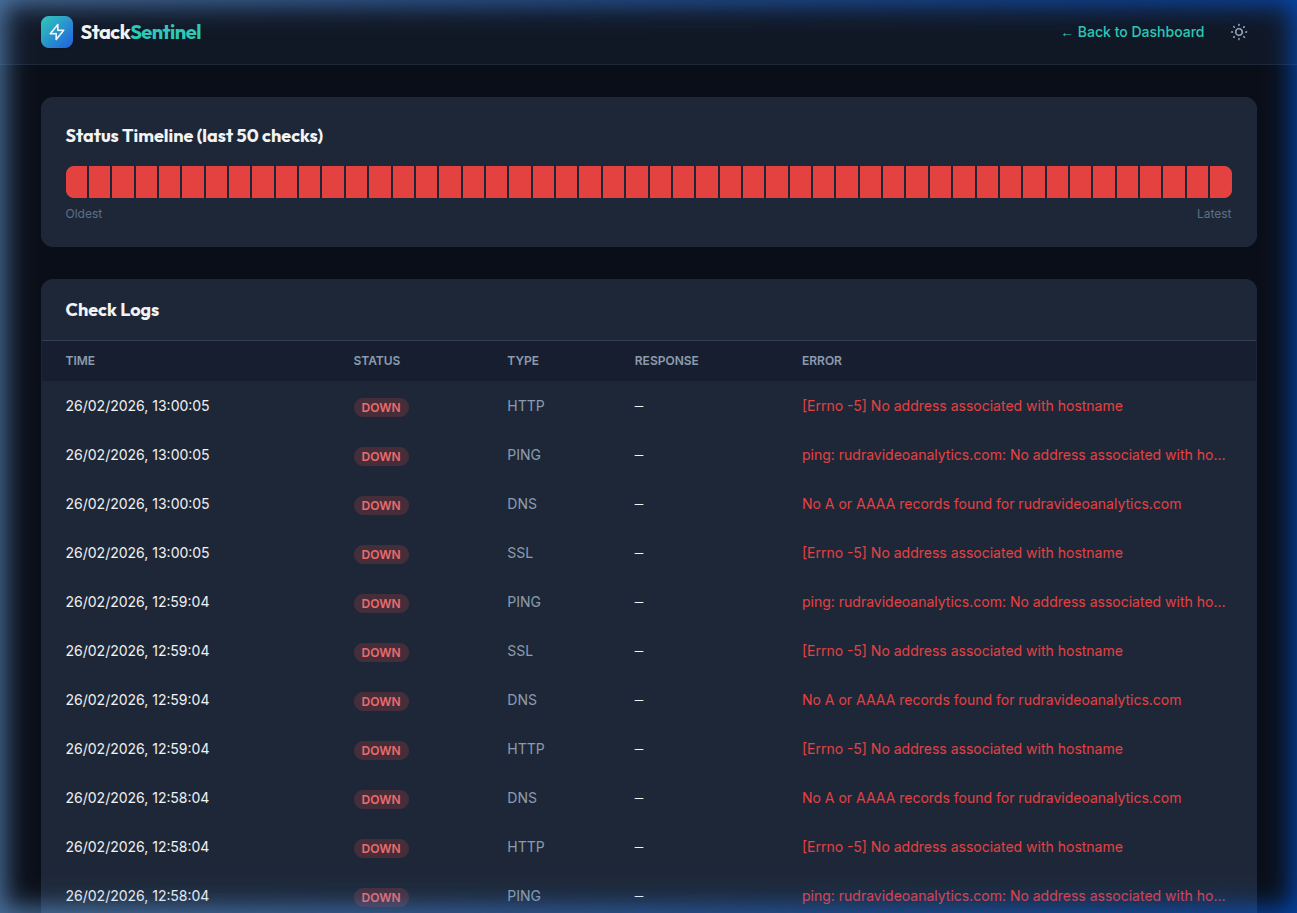
Task: Click the STATUS column header
Action: pyautogui.click(x=377, y=361)
